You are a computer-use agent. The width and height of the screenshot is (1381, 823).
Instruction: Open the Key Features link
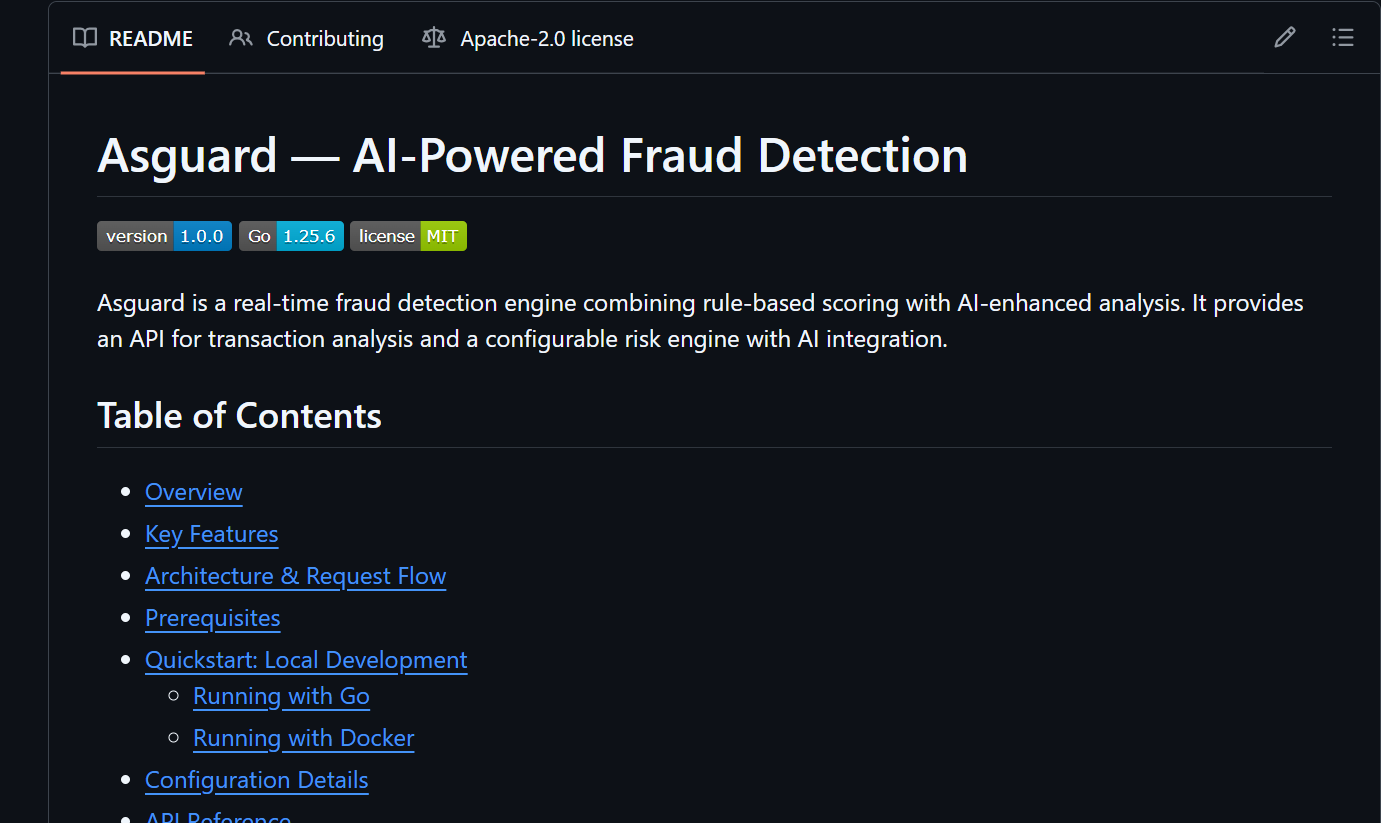(211, 534)
